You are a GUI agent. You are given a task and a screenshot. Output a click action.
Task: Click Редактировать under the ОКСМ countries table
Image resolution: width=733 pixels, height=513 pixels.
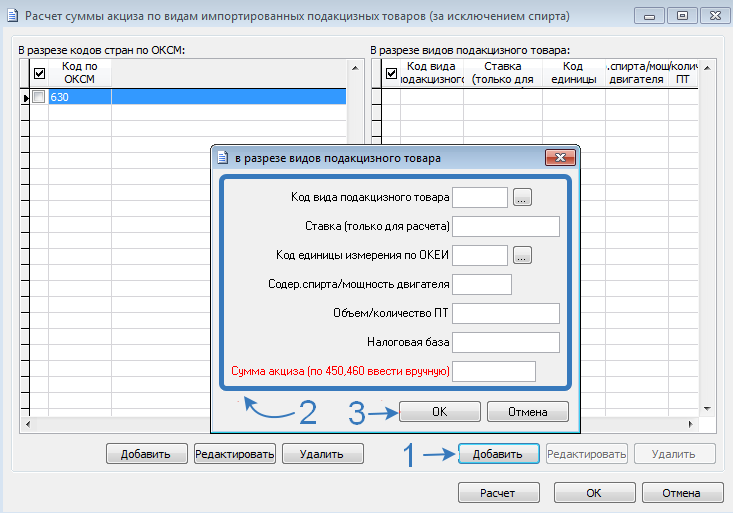[235, 454]
